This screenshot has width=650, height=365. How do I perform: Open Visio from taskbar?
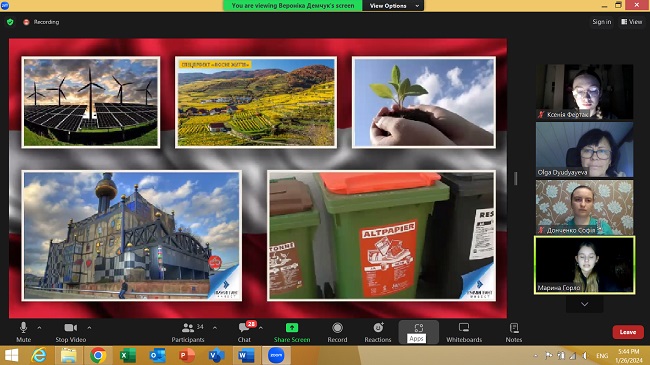pos(216,355)
